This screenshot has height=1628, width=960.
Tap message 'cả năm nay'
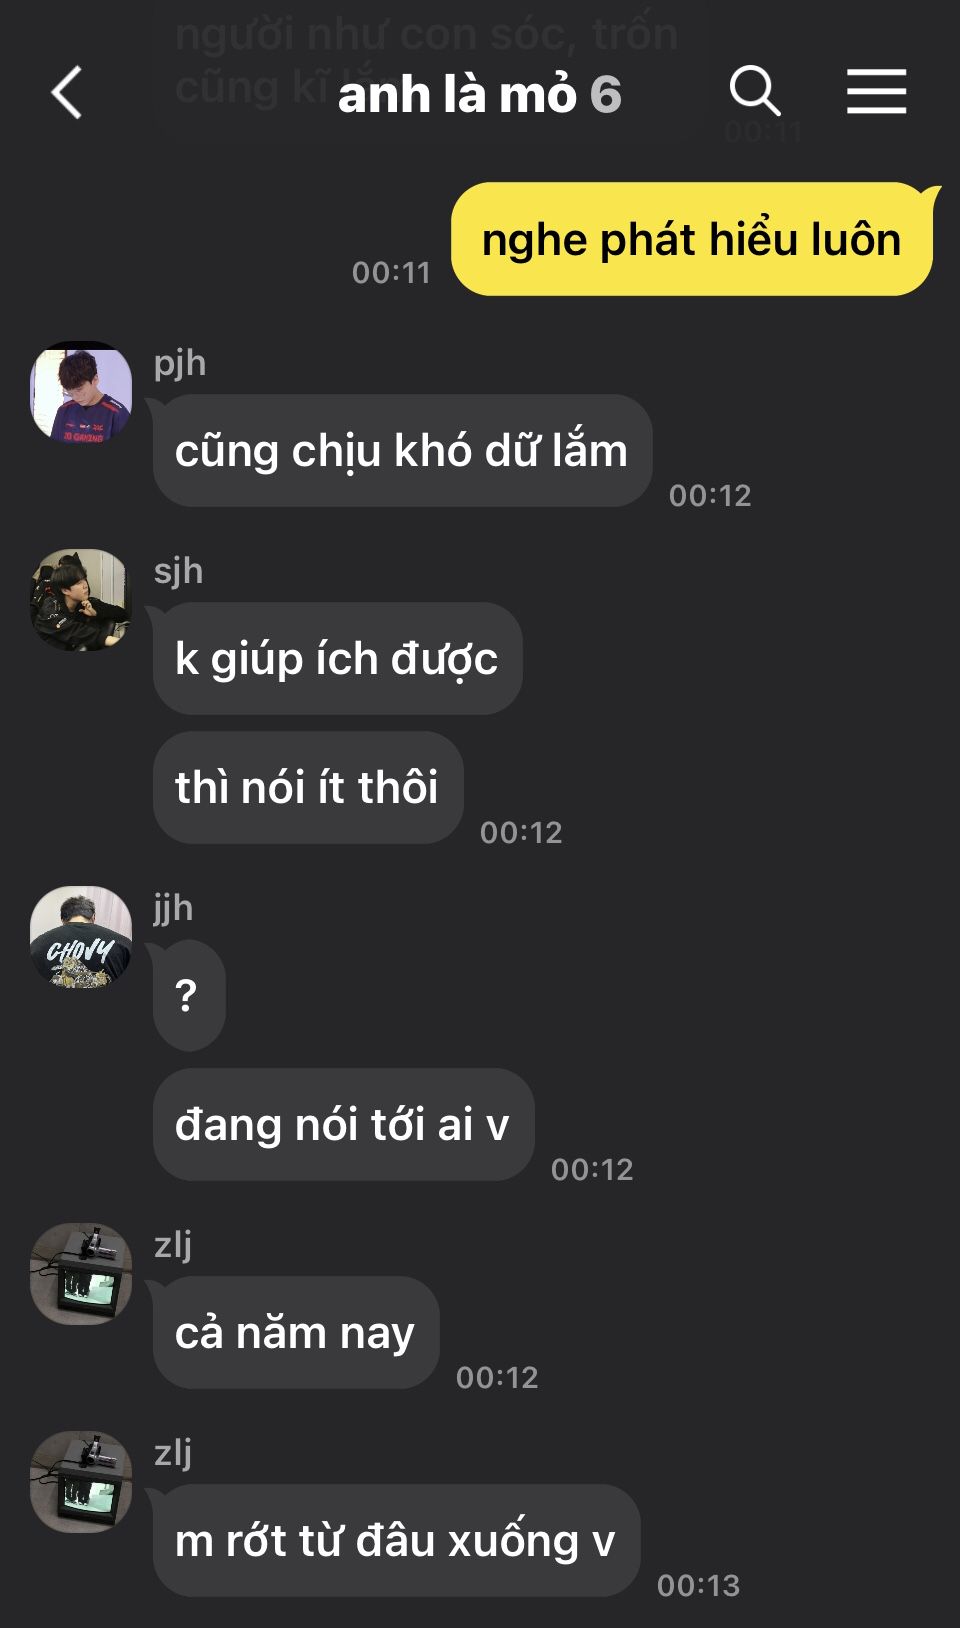click(296, 1332)
